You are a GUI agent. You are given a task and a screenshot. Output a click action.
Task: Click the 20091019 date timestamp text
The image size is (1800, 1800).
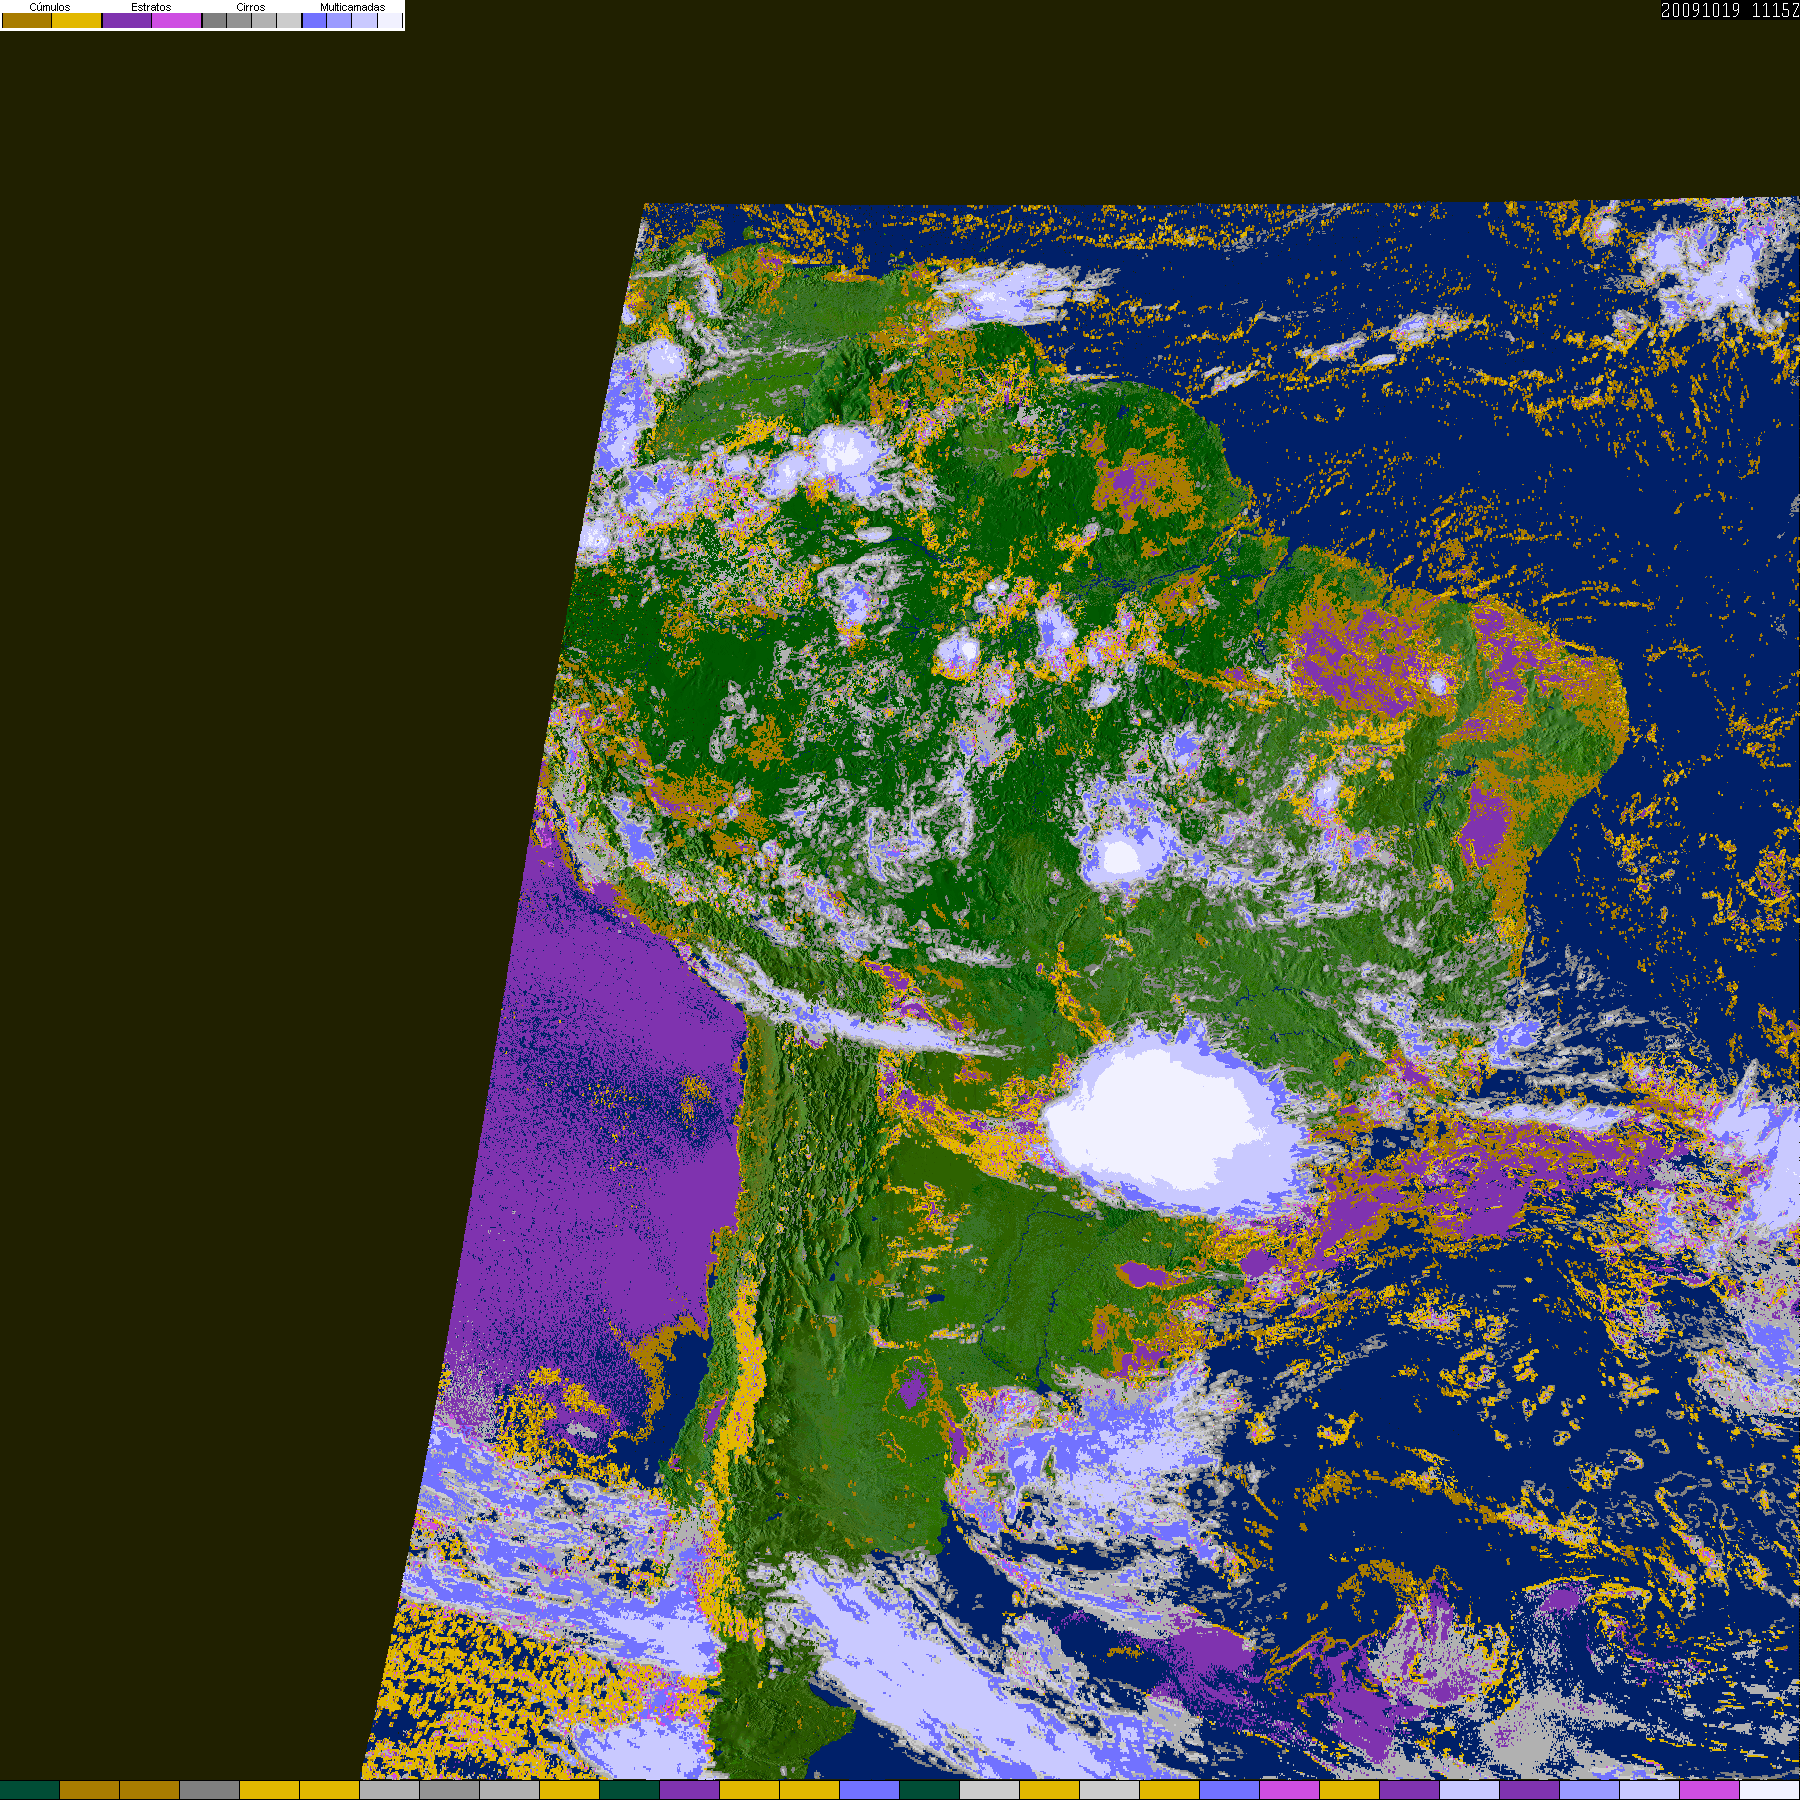pyautogui.click(x=1700, y=10)
